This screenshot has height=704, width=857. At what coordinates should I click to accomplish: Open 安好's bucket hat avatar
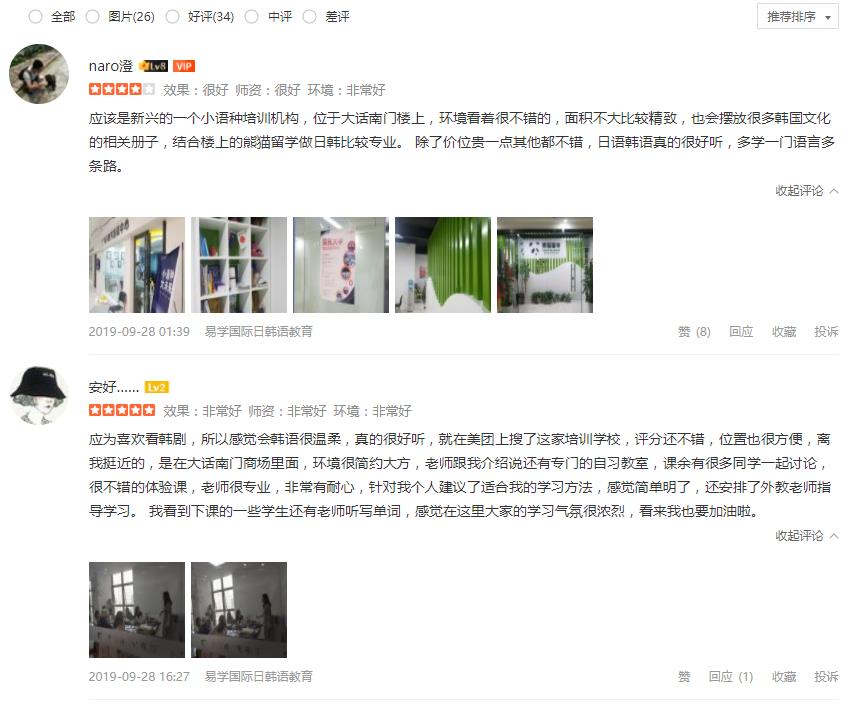tap(39, 395)
